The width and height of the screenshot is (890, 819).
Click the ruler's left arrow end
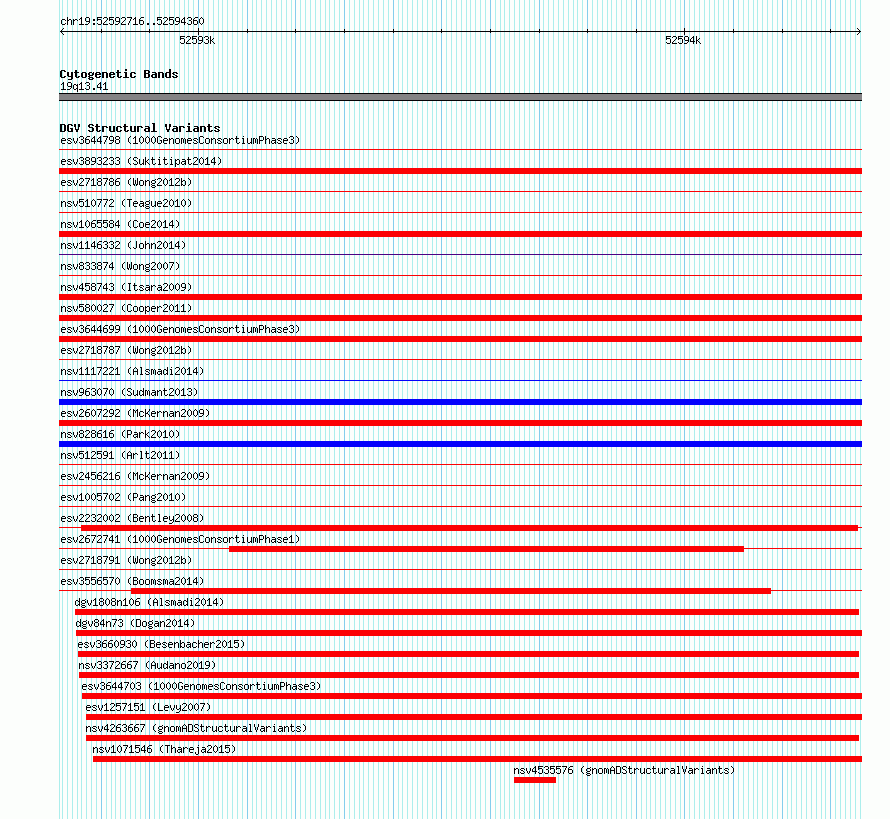(x=62, y=32)
